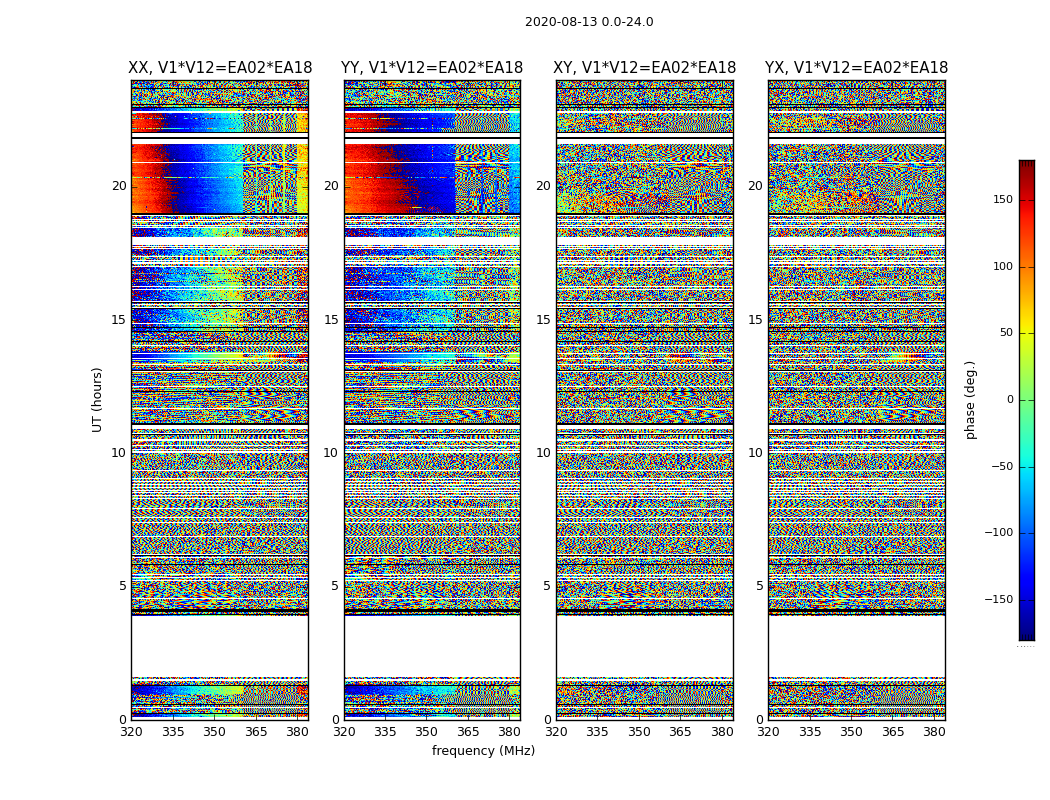The image size is (1050, 800).
Task: Click the 10 hour tick beside XX panel
Action: point(119,453)
